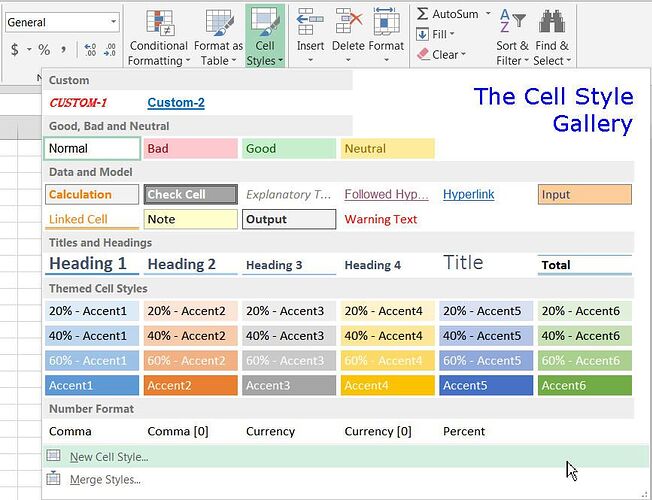The height and width of the screenshot is (500, 652).
Task: Choose Merge Styles menu entry
Action: tap(105, 480)
